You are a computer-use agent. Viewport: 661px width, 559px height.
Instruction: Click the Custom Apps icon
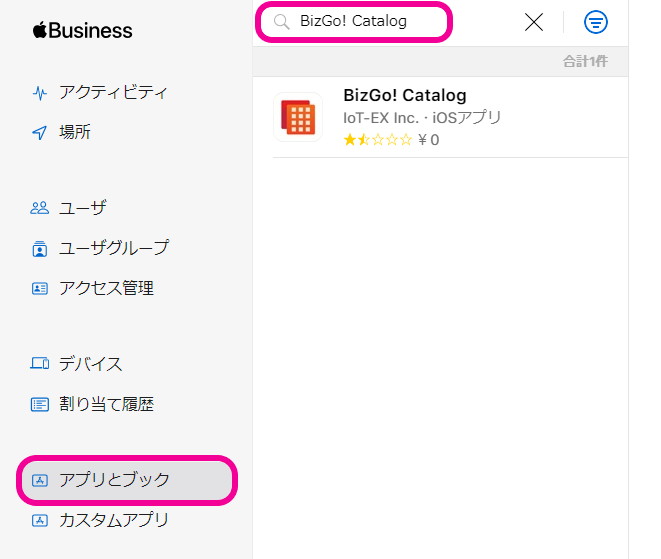pos(40,520)
